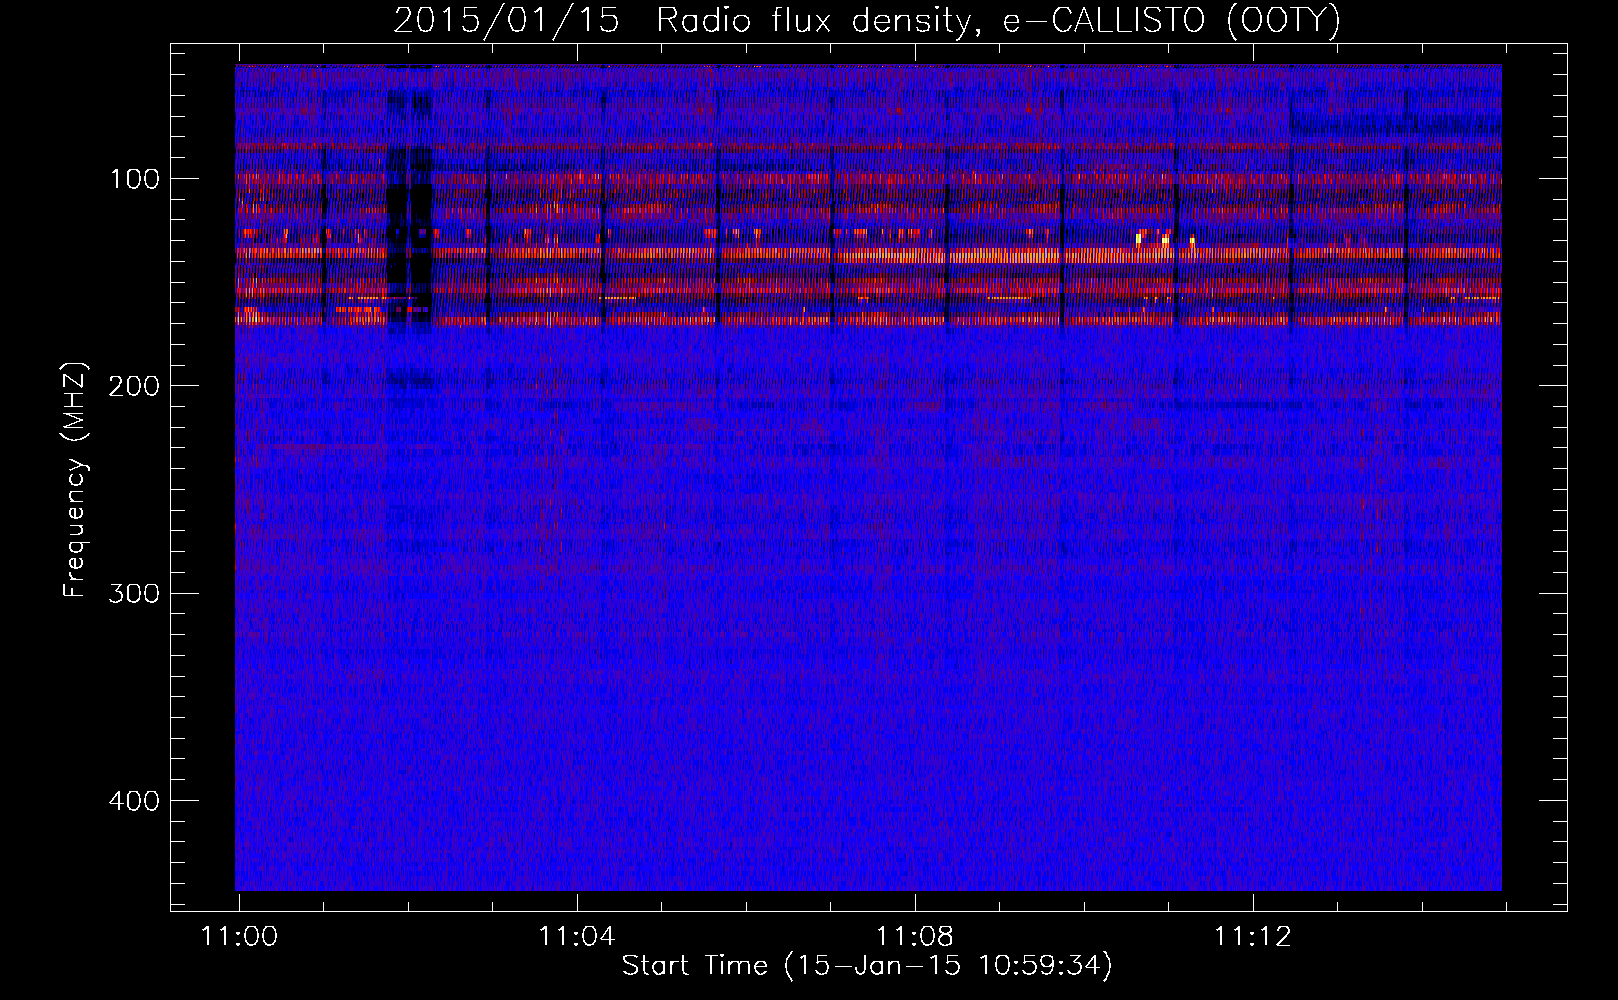Image resolution: width=1618 pixels, height=1000 pixels.
Task: Click the 11:04 time tick label
Action: coord(577,937)
